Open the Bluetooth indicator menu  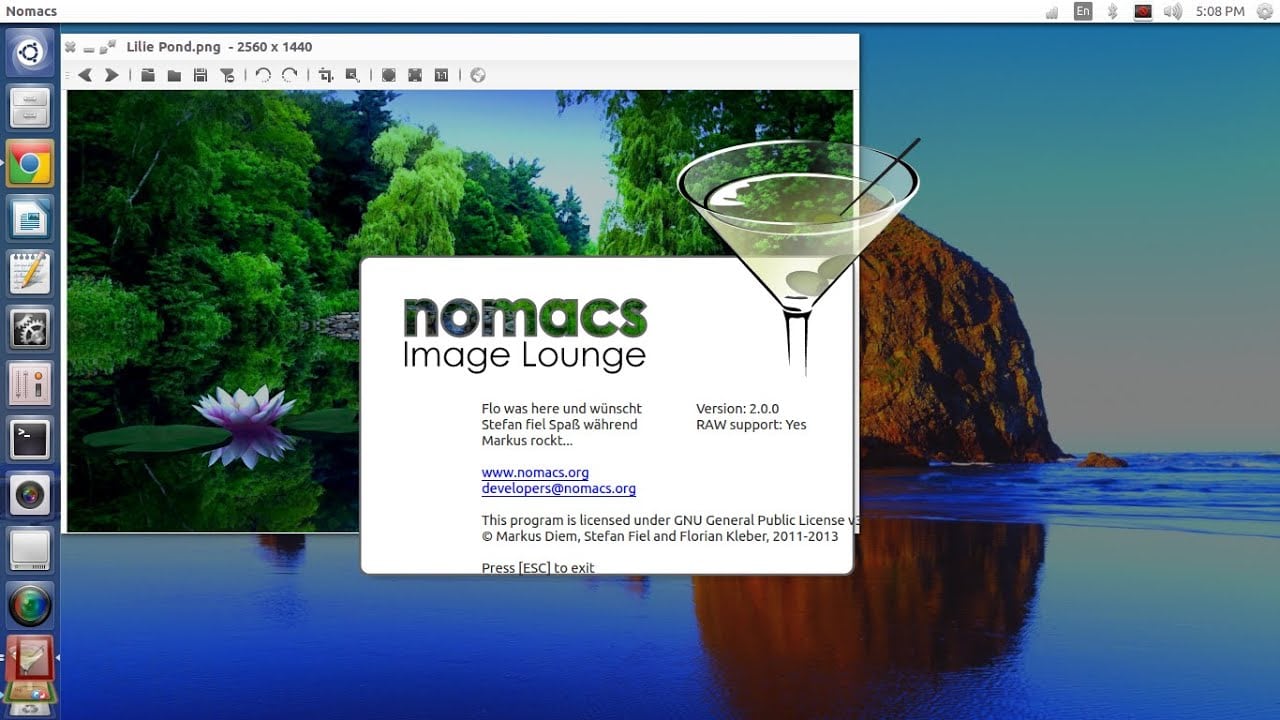[1112, 11]
